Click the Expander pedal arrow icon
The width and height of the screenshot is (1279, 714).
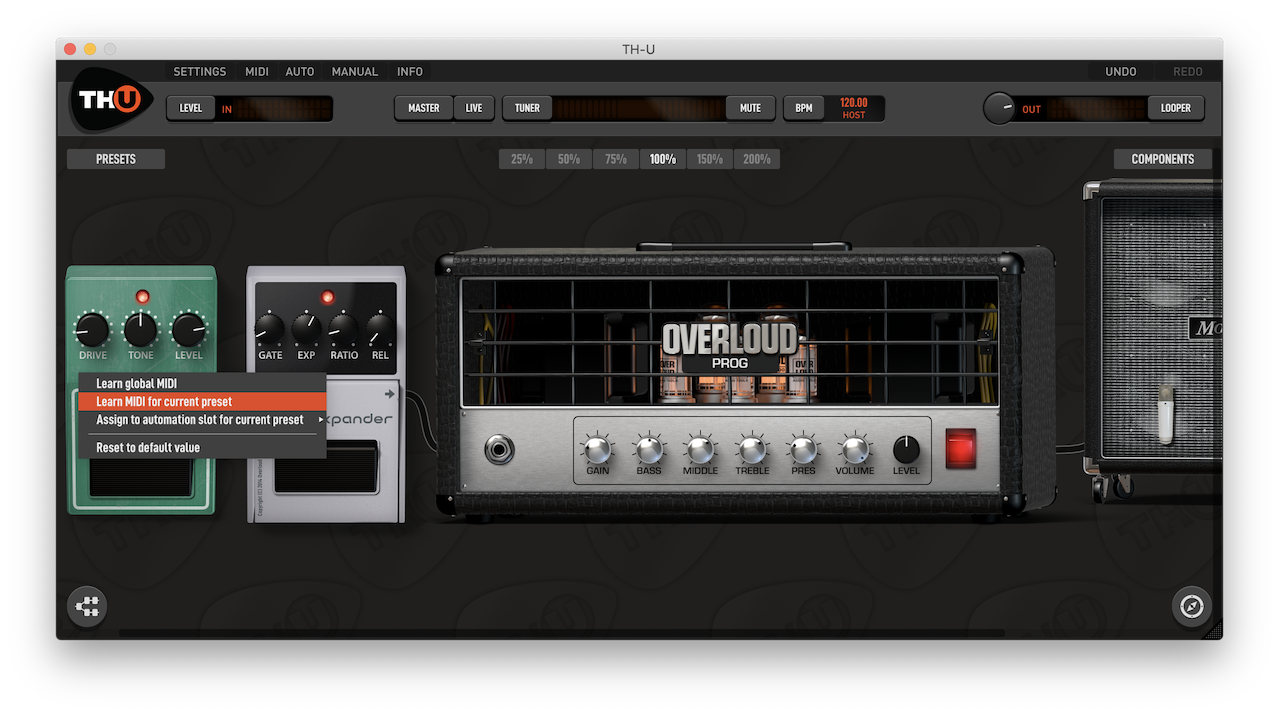pos(391,394)
